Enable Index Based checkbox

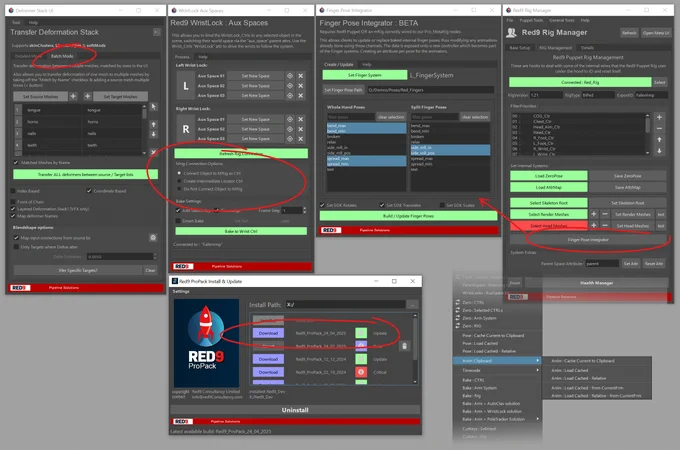pyautogui.click(x=13, y=191)
